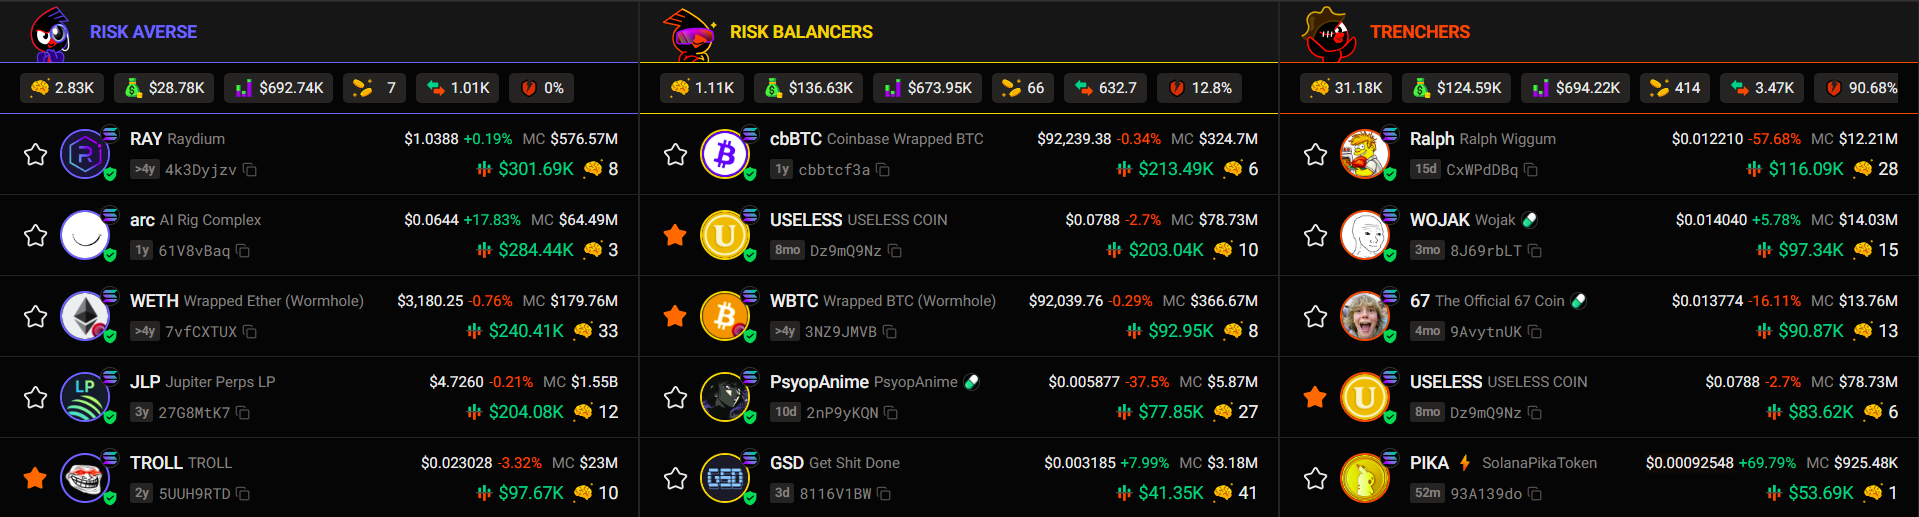Viewport: 1919px width, 517px height.
Task: Click Ralph price change -57.68%
Action: tap(1775, 139)
